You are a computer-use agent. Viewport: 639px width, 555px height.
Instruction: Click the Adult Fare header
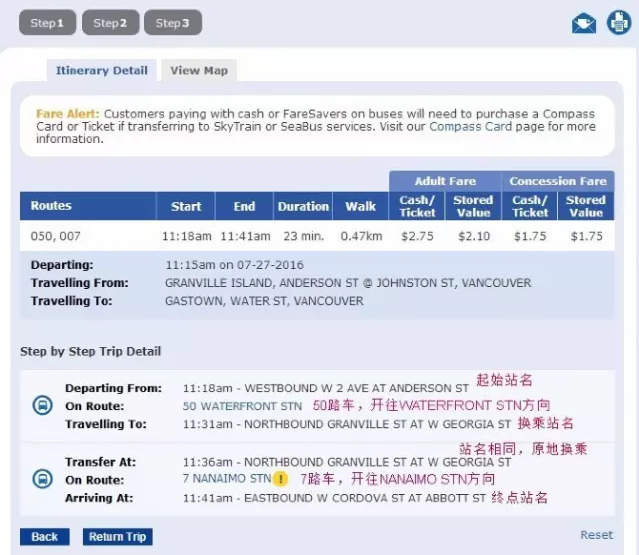(x=445, y=181)
